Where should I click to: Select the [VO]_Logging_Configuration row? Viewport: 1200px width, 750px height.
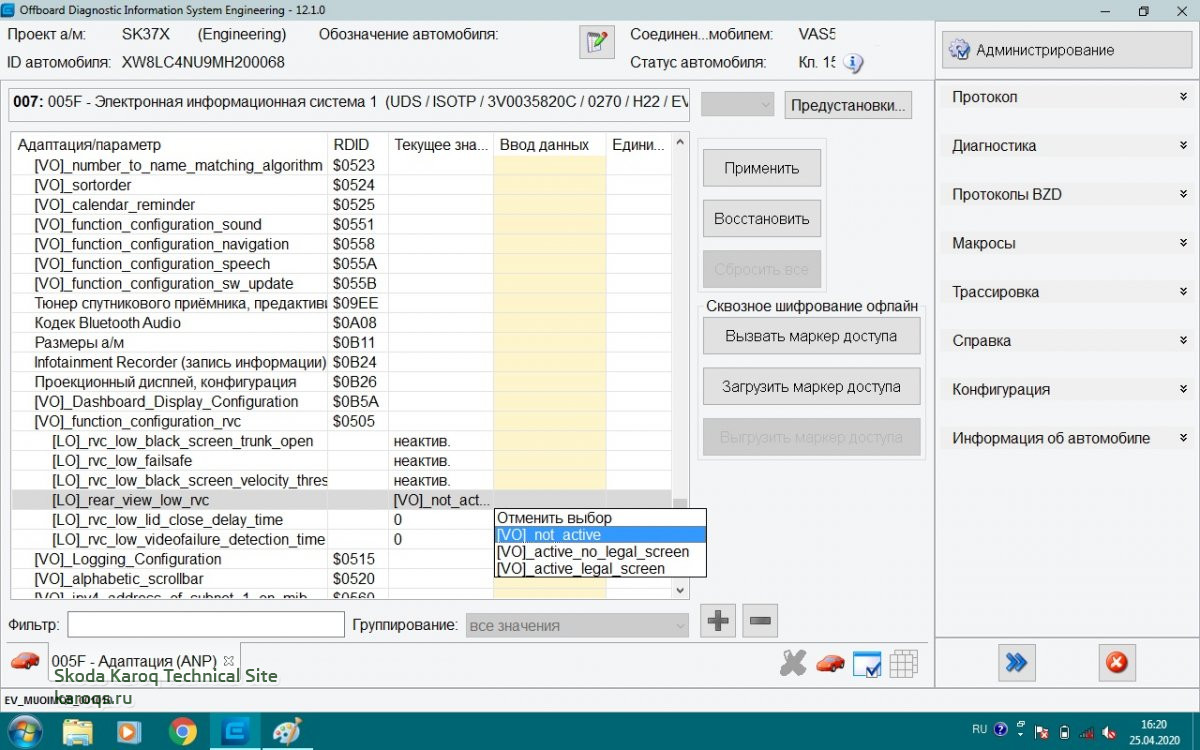(127, 559)
